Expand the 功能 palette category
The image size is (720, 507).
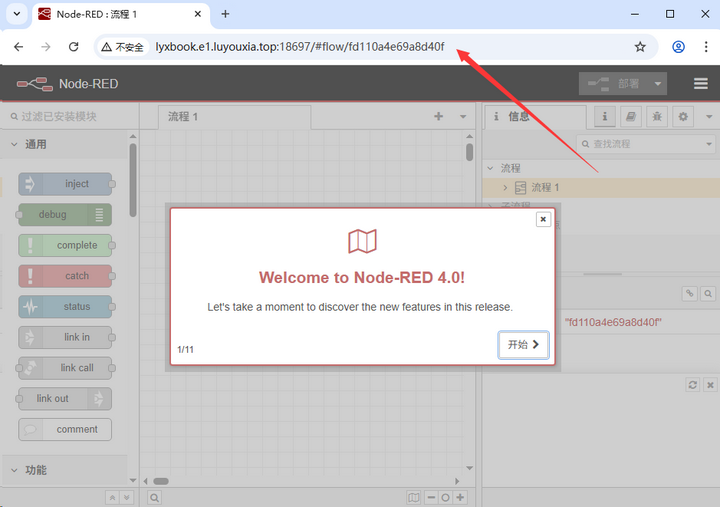pyautogui.click(x=64, y=470)
